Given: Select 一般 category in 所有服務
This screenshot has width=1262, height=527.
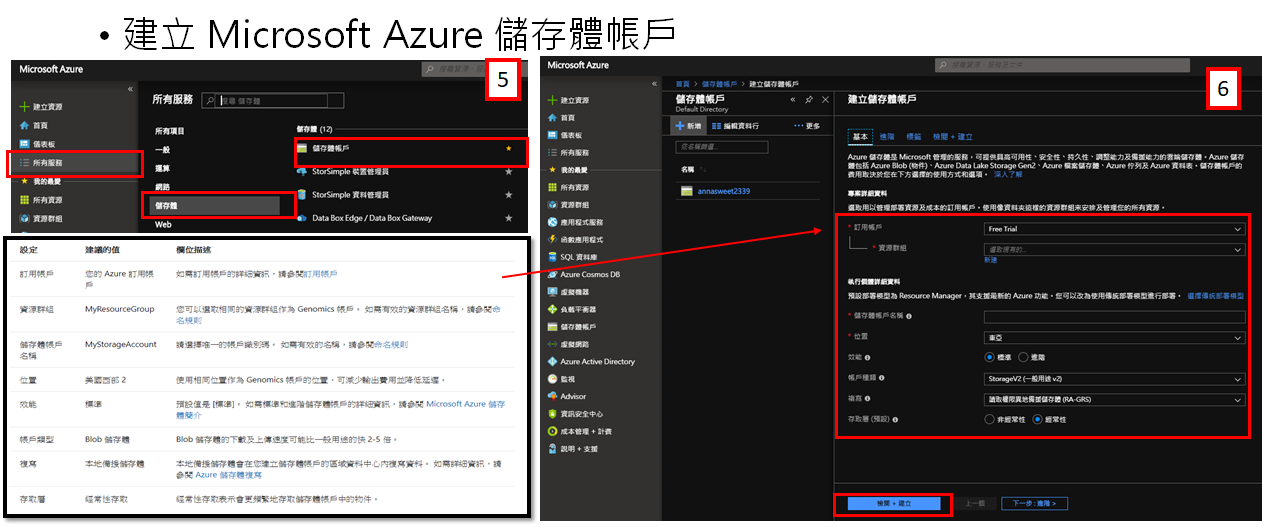Looking at the screenshot, I should (162, 149).
